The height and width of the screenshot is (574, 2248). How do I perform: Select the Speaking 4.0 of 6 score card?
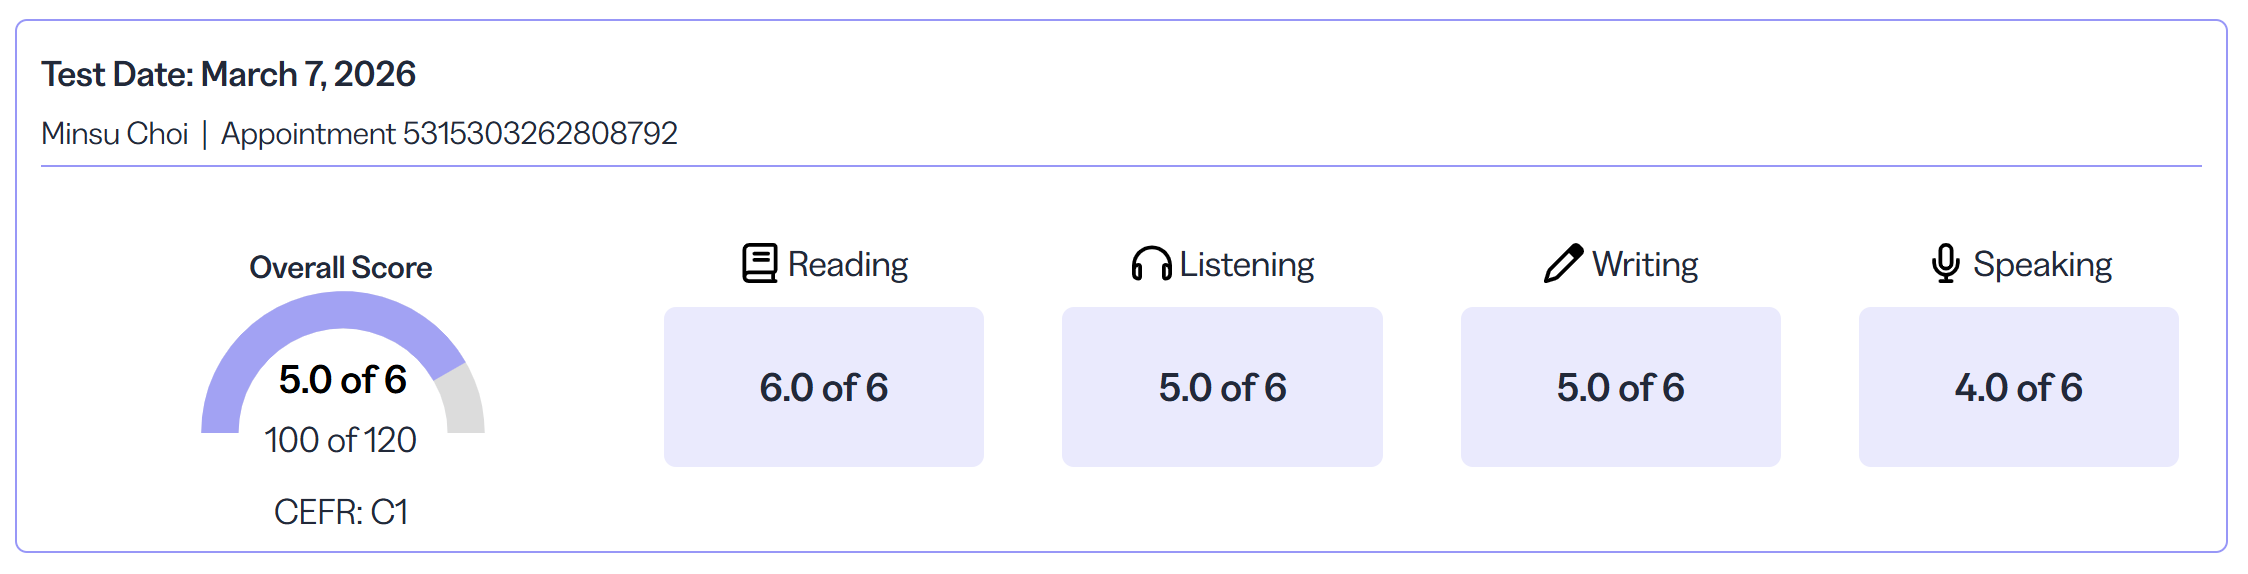[2019, 387]
